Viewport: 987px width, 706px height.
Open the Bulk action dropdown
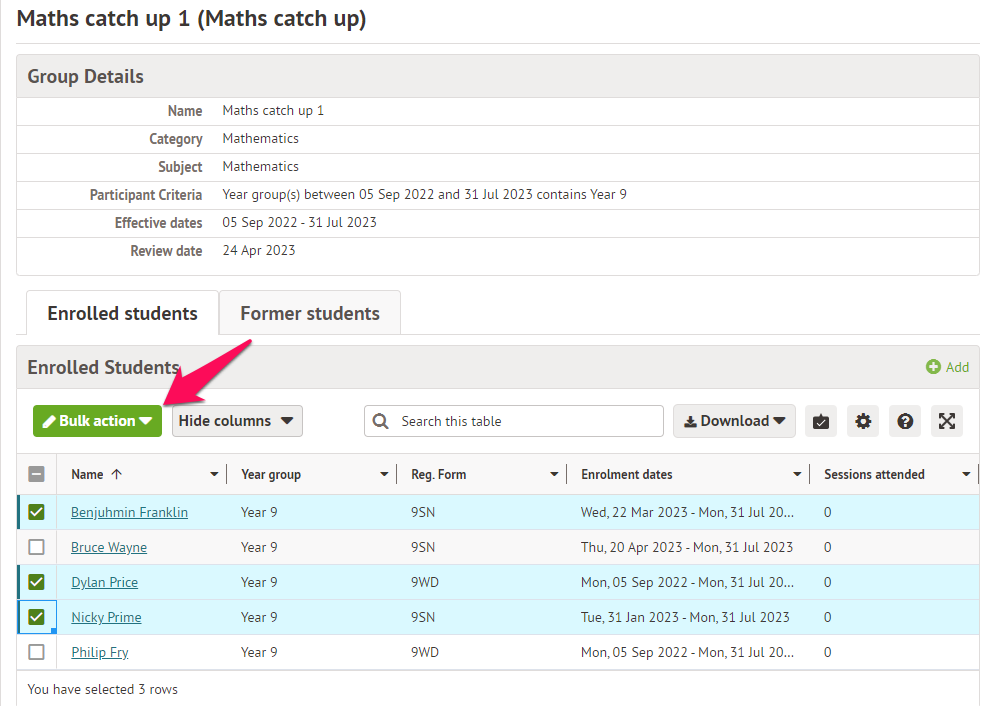point(97,421)
